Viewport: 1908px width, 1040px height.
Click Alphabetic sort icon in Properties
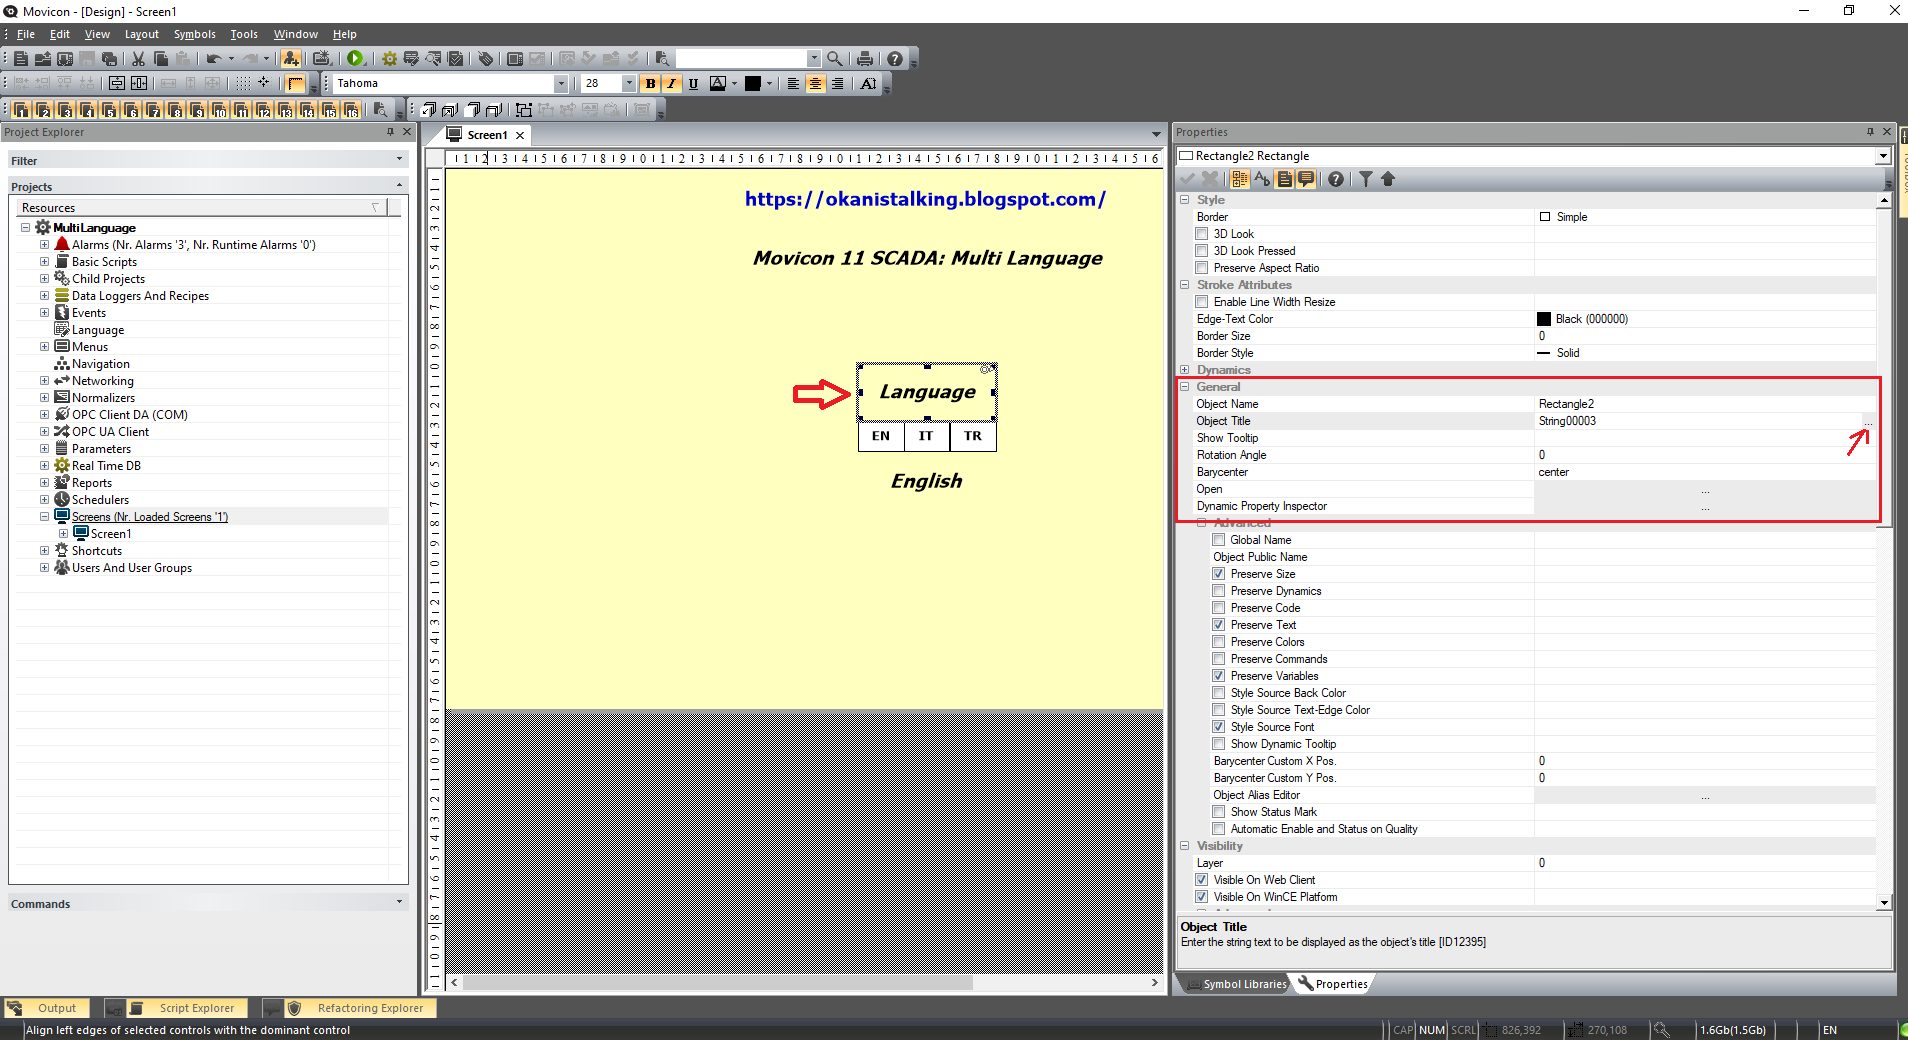[x=1262, y=179]
